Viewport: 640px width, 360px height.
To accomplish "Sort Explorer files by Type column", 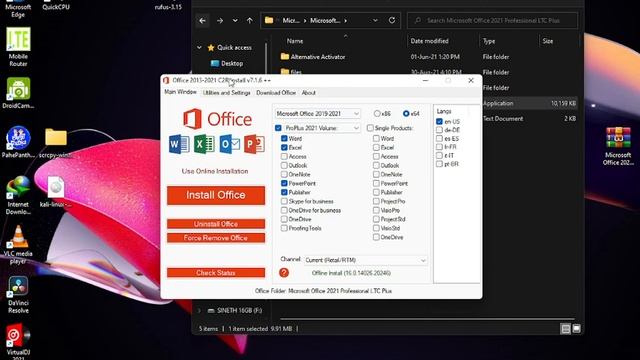I will 489,41.
